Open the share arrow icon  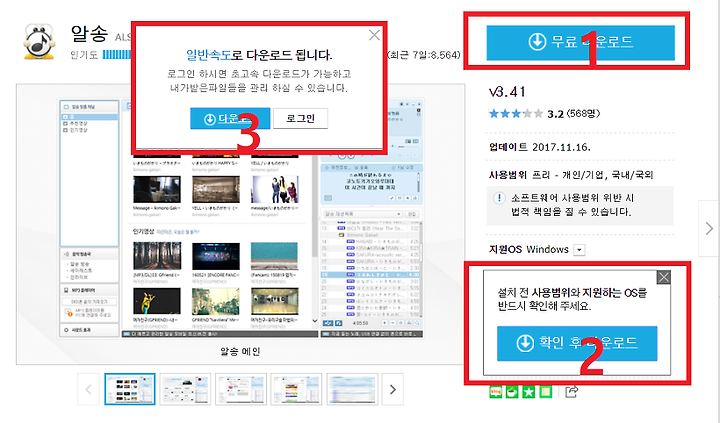point(571,392)
